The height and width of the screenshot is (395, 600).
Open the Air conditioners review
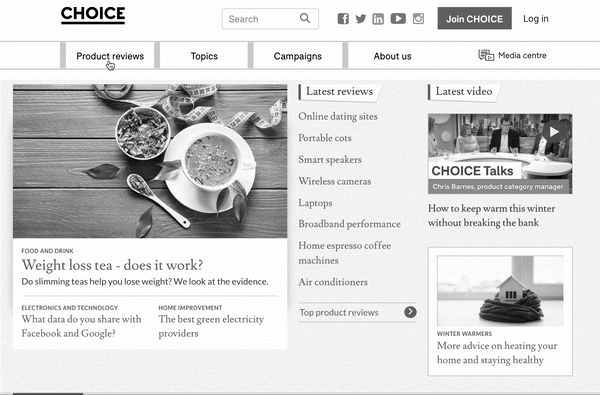click(333, 282)
